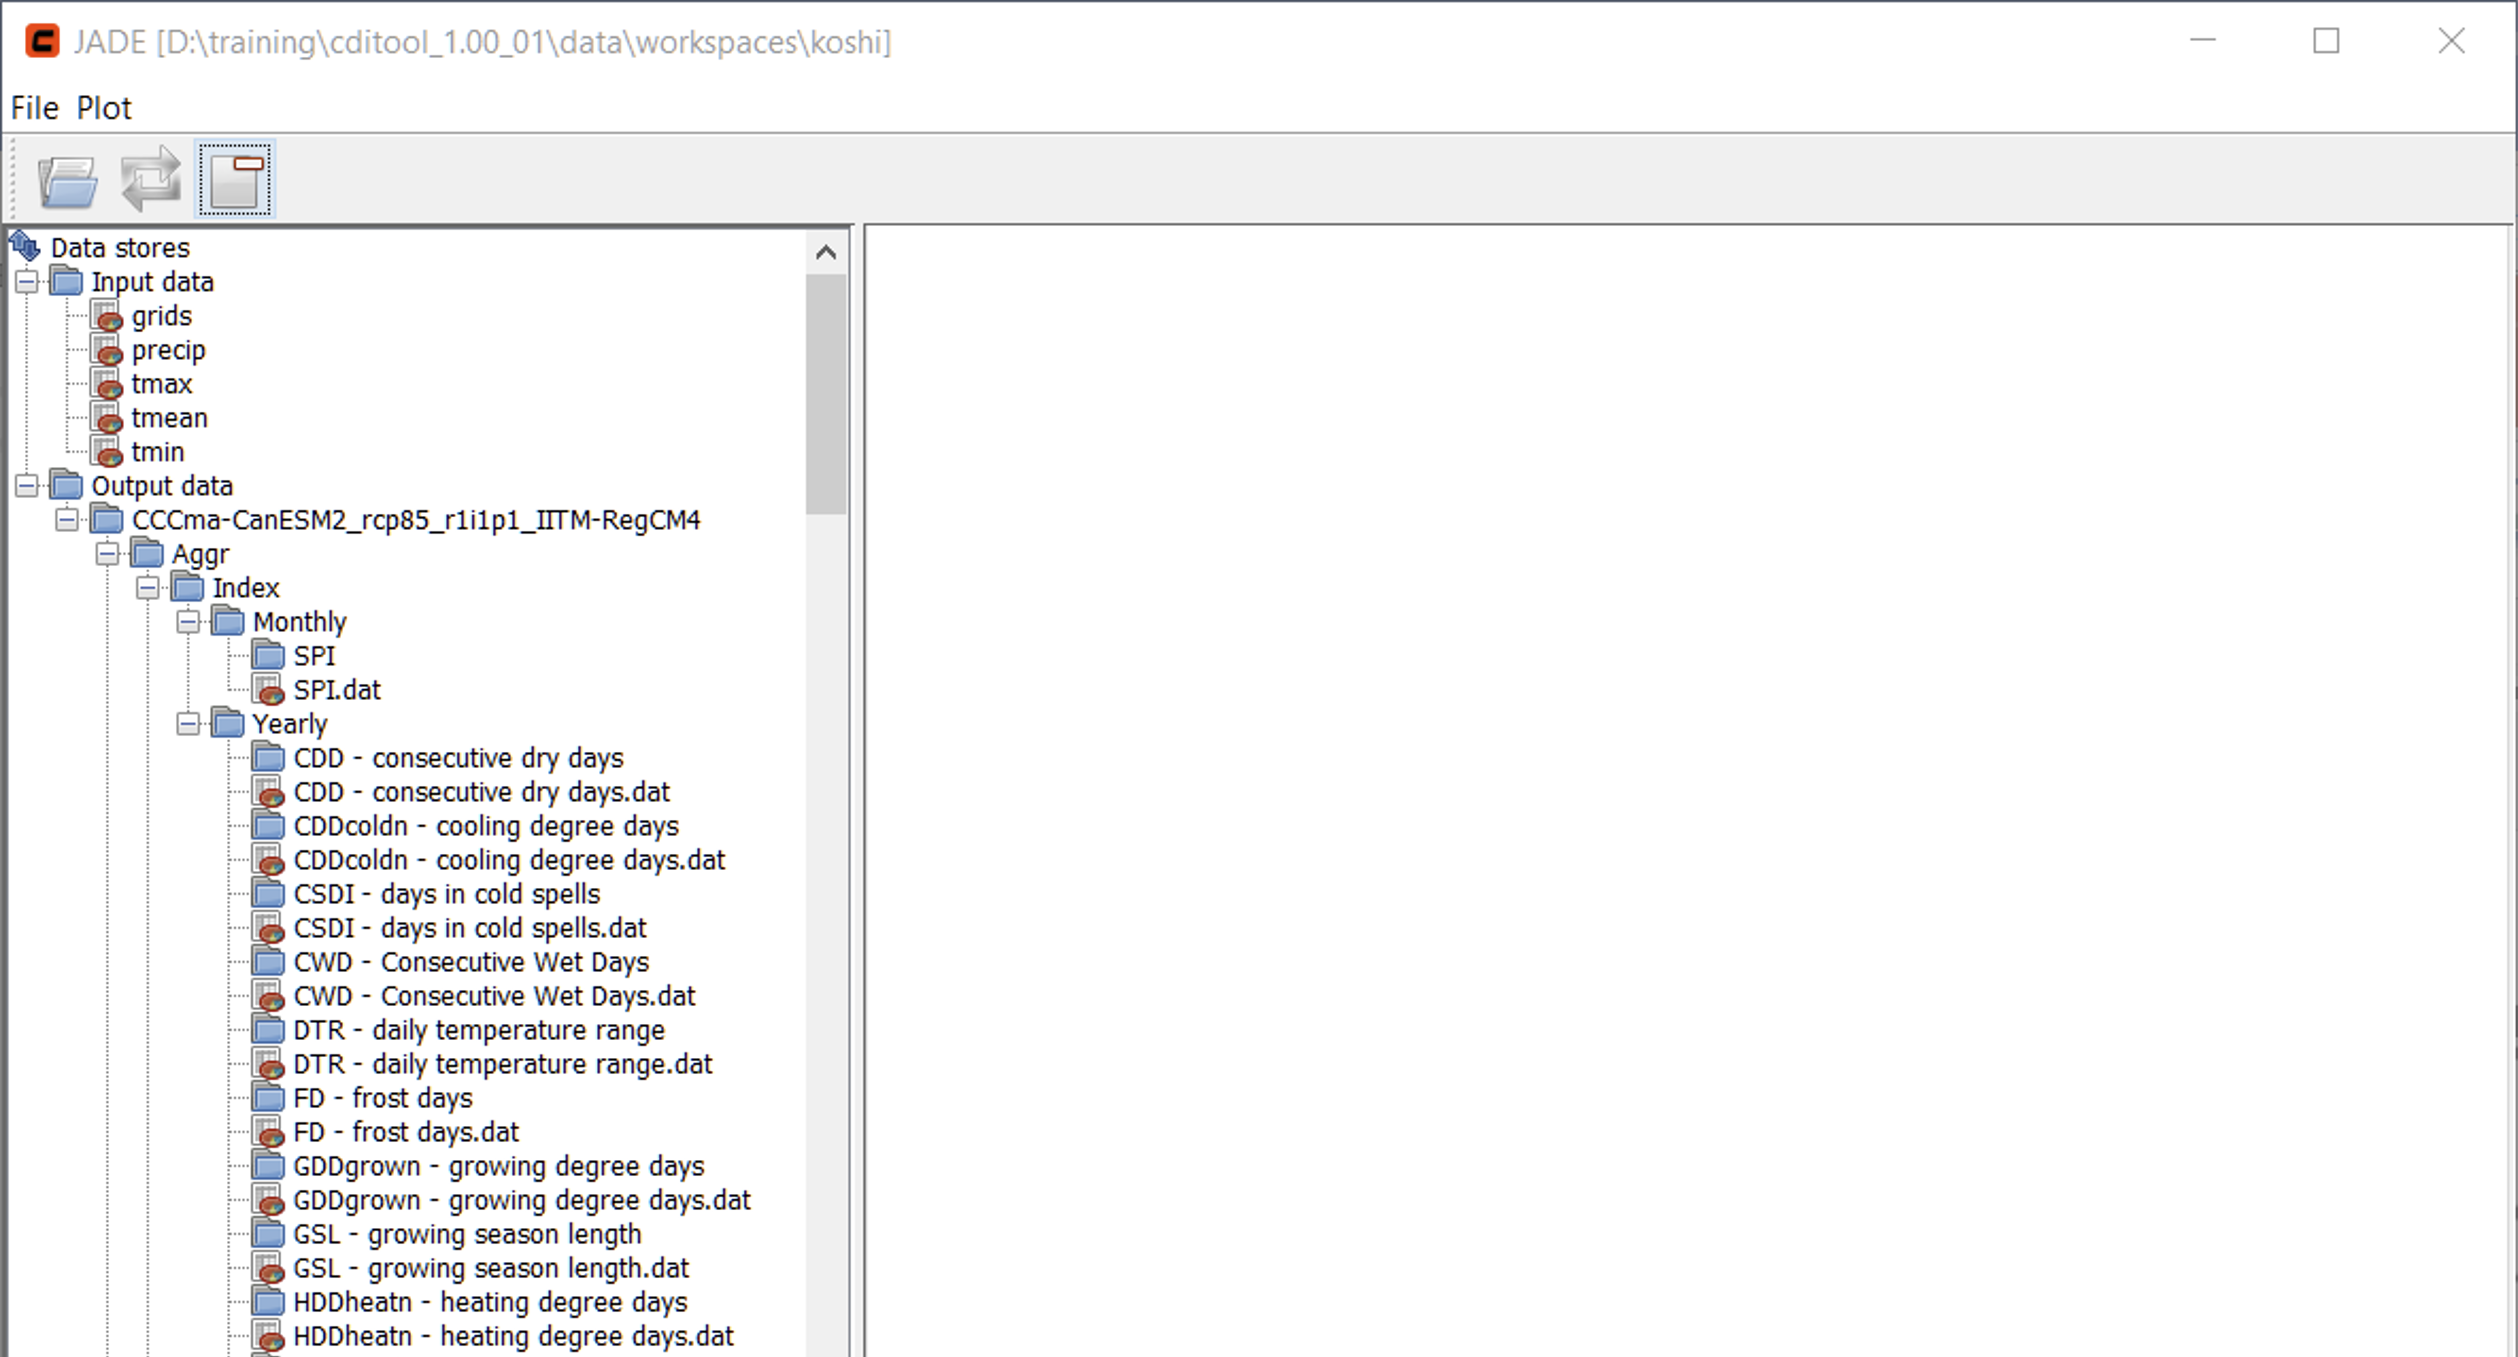Click the tmean data store icon
Image resolution: width=2518 pixels, height=1357 pixels.
pyautogui.click(x=107, y=419)
